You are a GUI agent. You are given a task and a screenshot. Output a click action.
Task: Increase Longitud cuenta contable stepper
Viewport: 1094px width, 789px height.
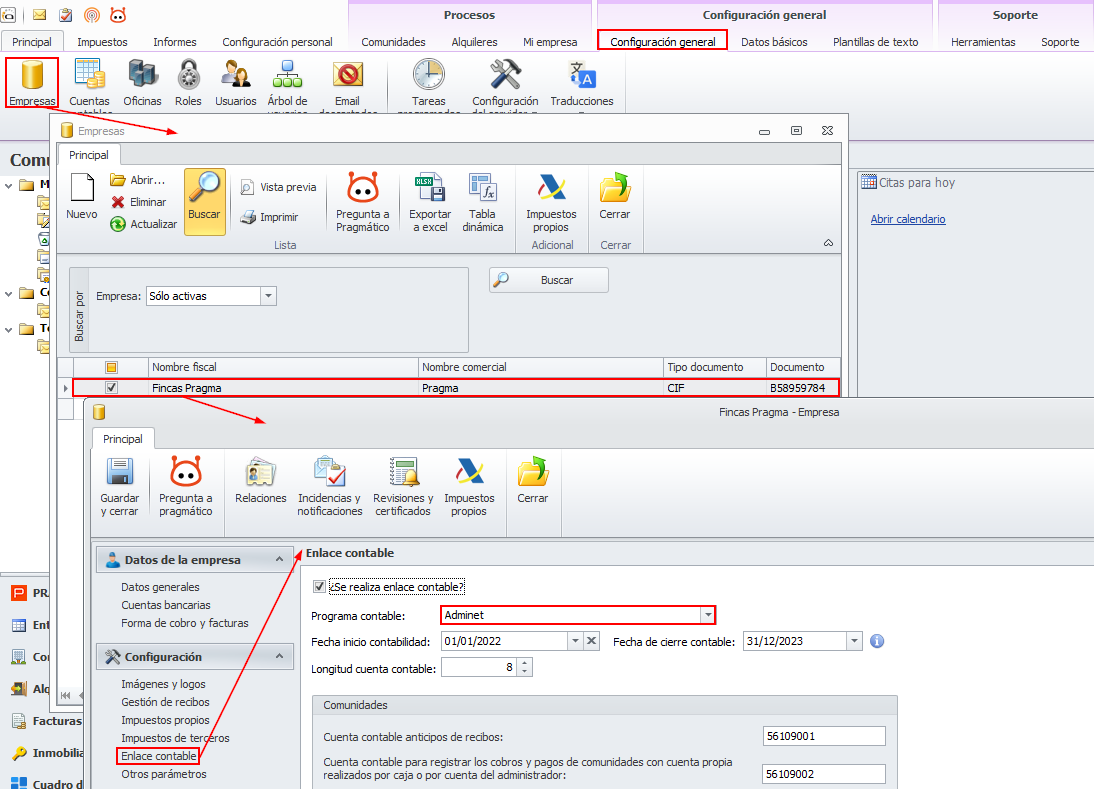pyautogui.click(x=525, y=663)
